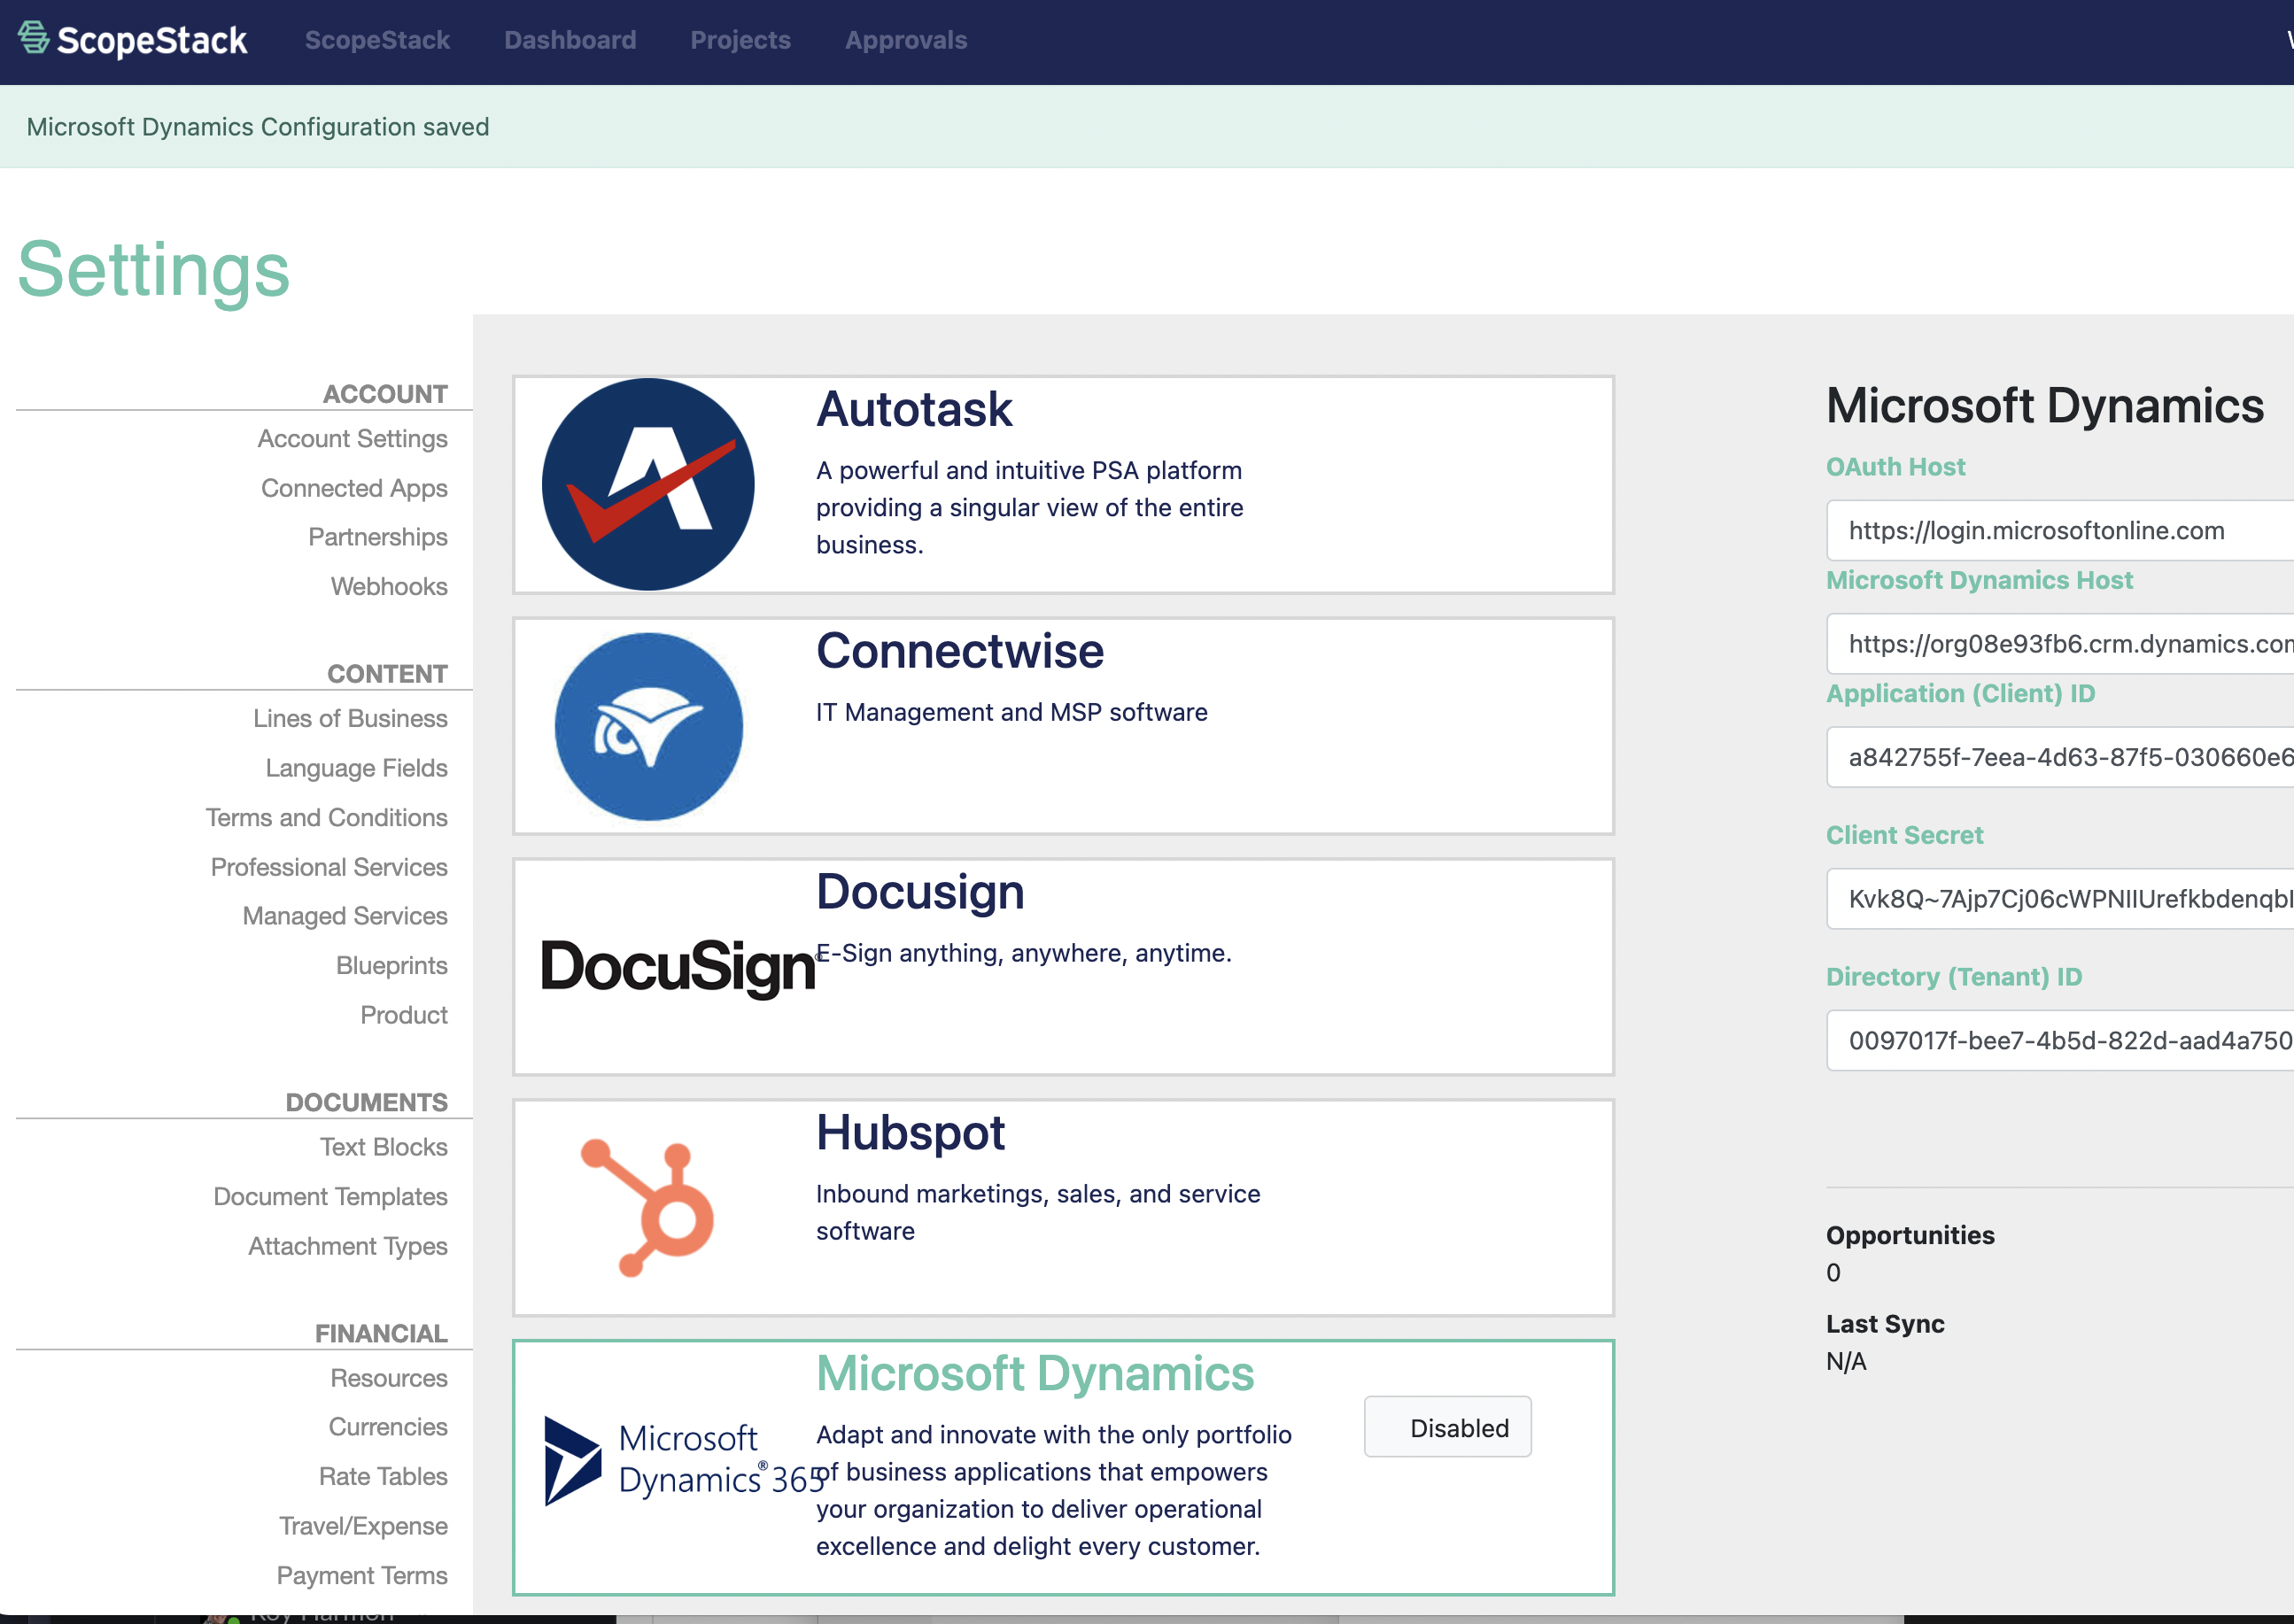Click 'E-Sign anything, anywhere, anytime.' text
Viewport: 2294px width, 1624px height.
1025,953
